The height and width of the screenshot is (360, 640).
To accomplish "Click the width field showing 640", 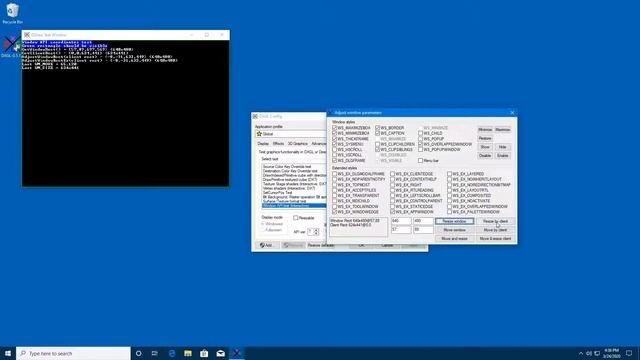I will pyautogui.click(x=401, y=221).
